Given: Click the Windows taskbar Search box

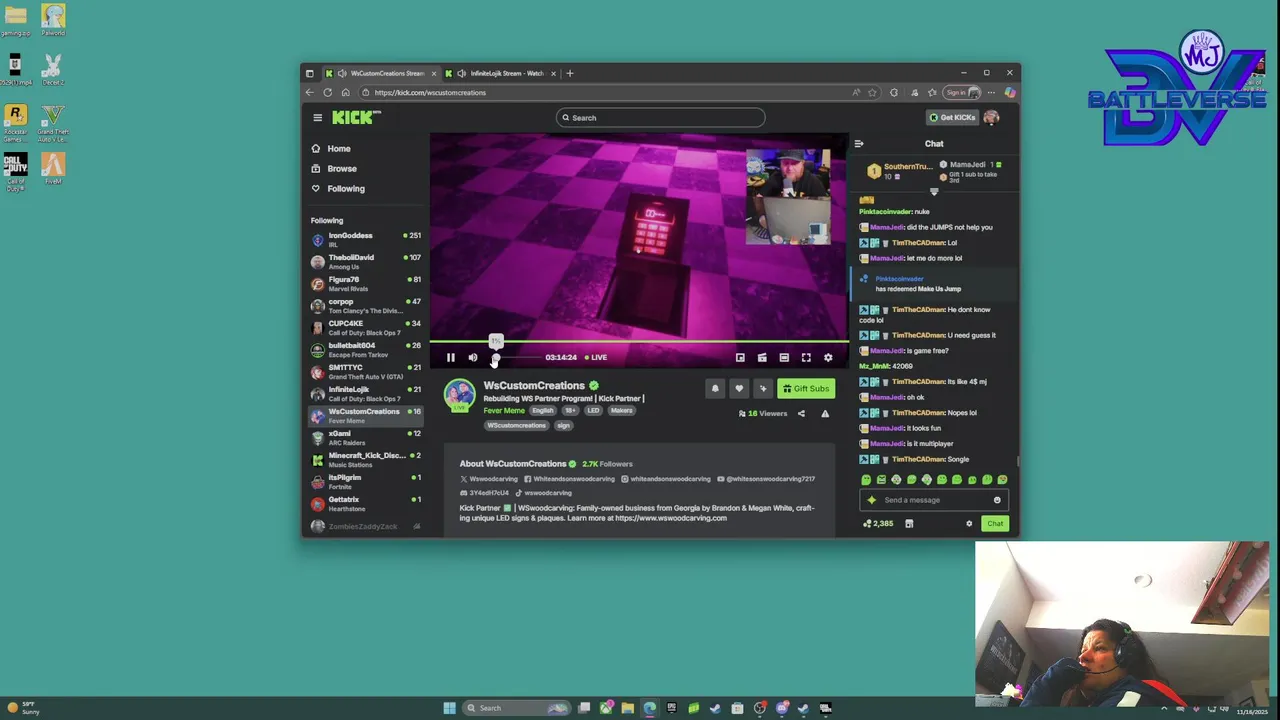Looking at the screenshot, I should point(518,708).
